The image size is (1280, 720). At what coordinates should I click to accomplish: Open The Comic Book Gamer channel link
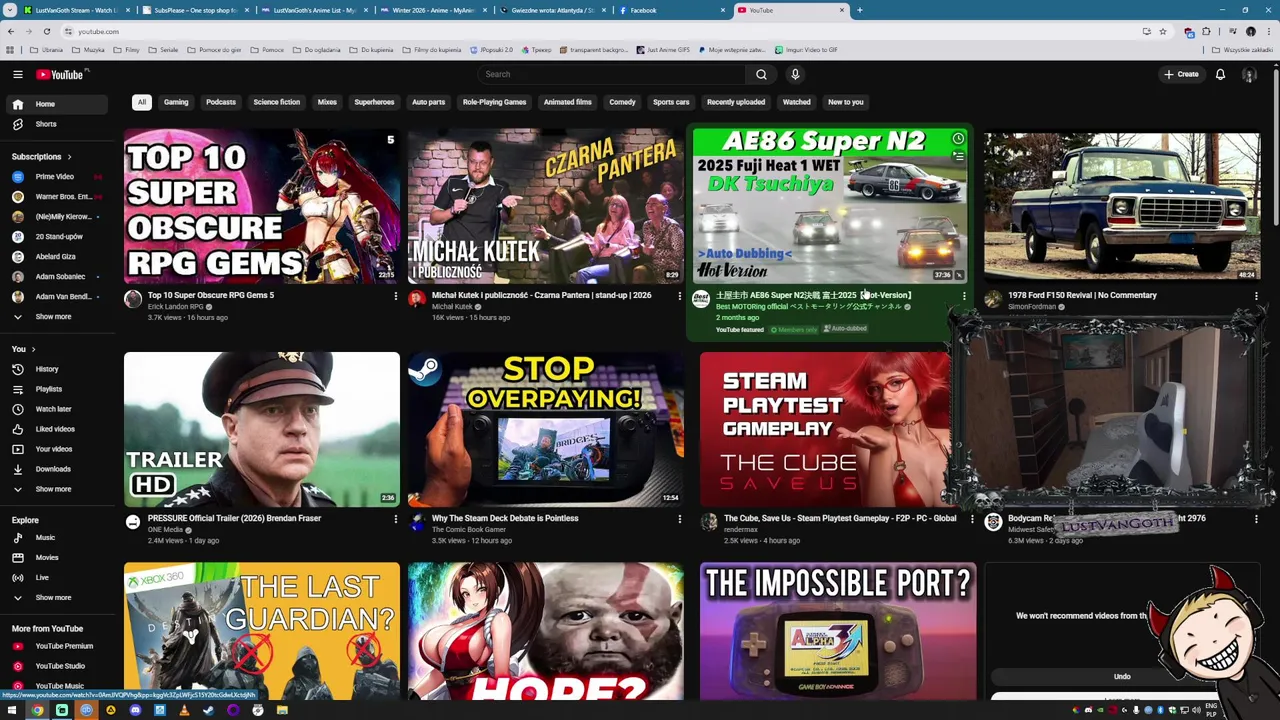pyautogui.click(x=468, y=530)
